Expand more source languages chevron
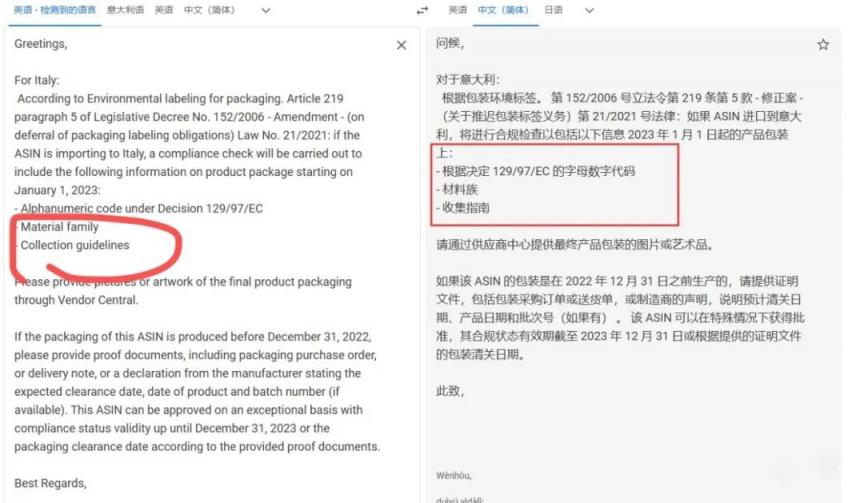 (x=266, y=10)
